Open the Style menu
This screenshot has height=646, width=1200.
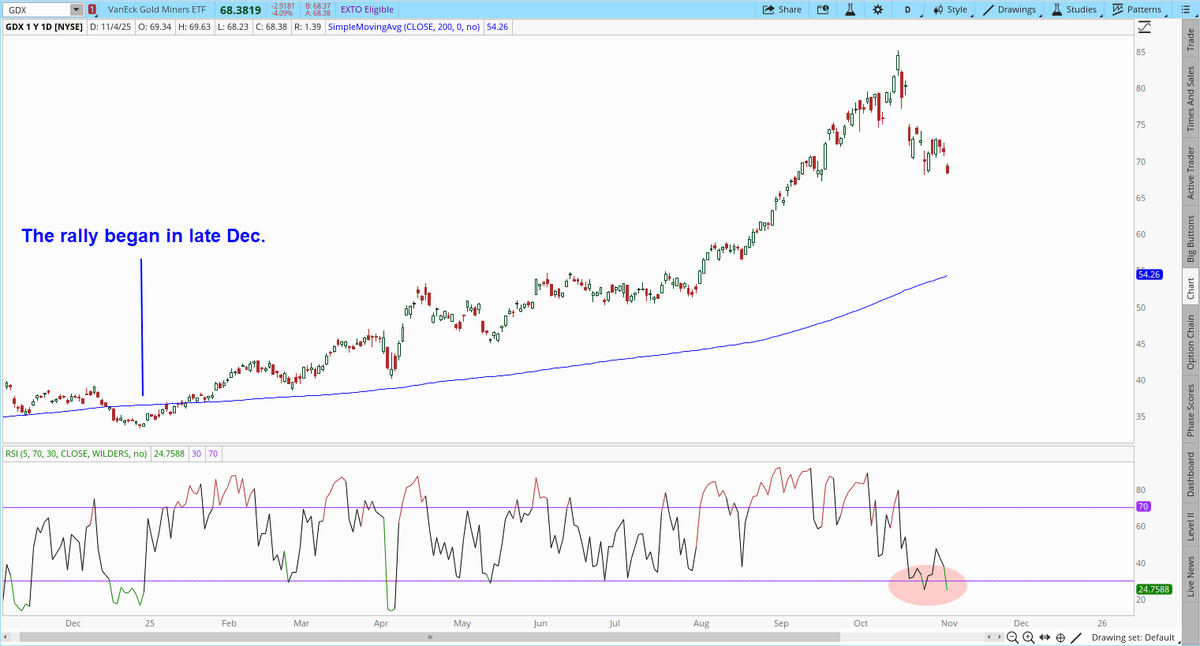pos(950,9)
